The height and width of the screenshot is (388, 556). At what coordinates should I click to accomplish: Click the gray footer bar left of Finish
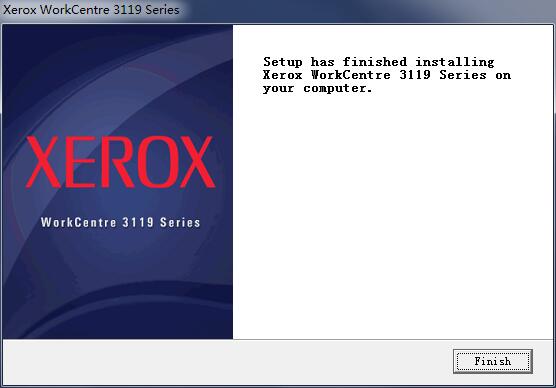point(227,361)
